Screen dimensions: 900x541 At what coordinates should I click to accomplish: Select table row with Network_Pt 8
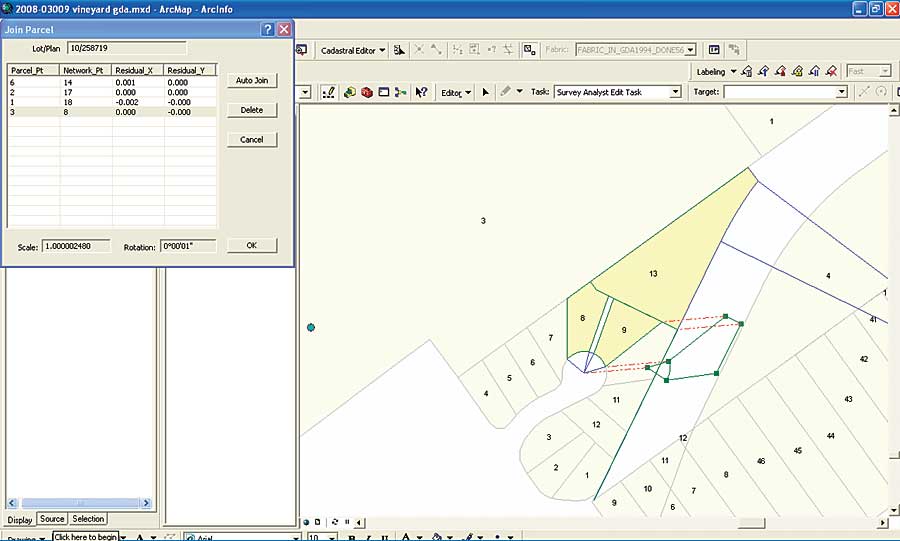coord(112,112)
